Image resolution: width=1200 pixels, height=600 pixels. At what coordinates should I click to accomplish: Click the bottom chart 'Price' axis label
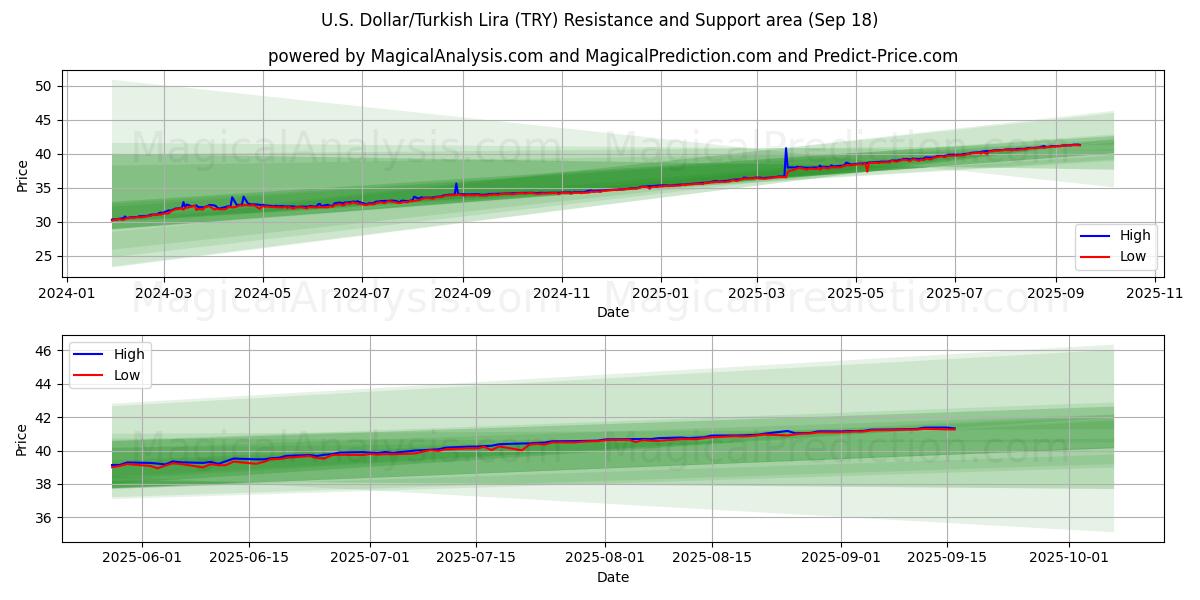pyautogui.click(x=22, y=438)
